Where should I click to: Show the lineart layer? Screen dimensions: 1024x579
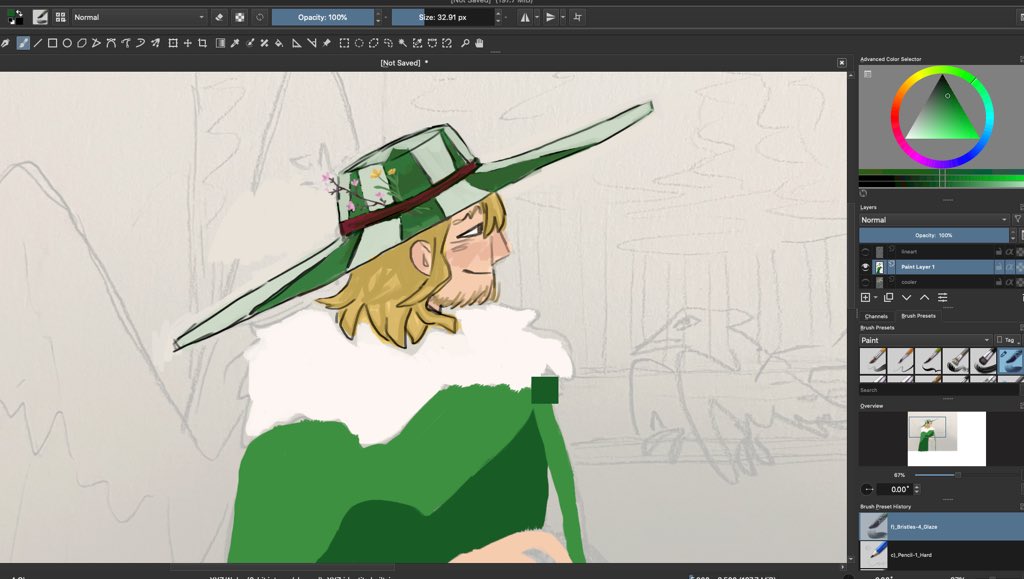865,252
